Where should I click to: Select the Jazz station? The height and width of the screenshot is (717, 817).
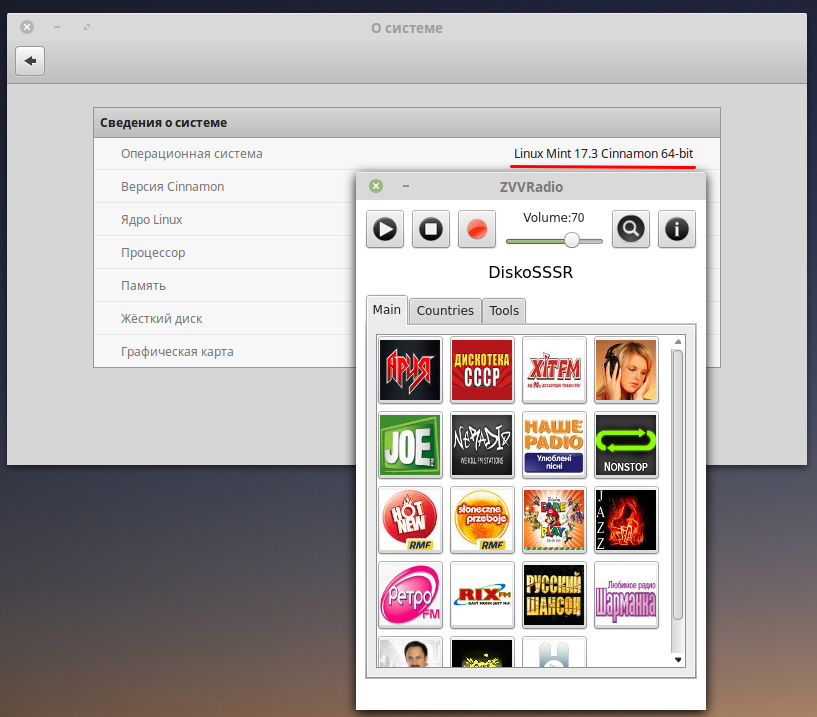click(x=626, y=520)
